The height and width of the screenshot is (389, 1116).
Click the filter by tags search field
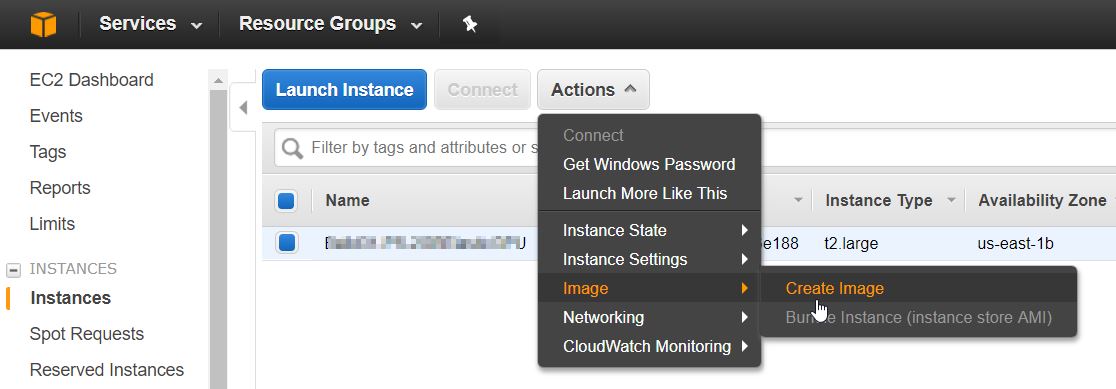click(x=406, y=148)
